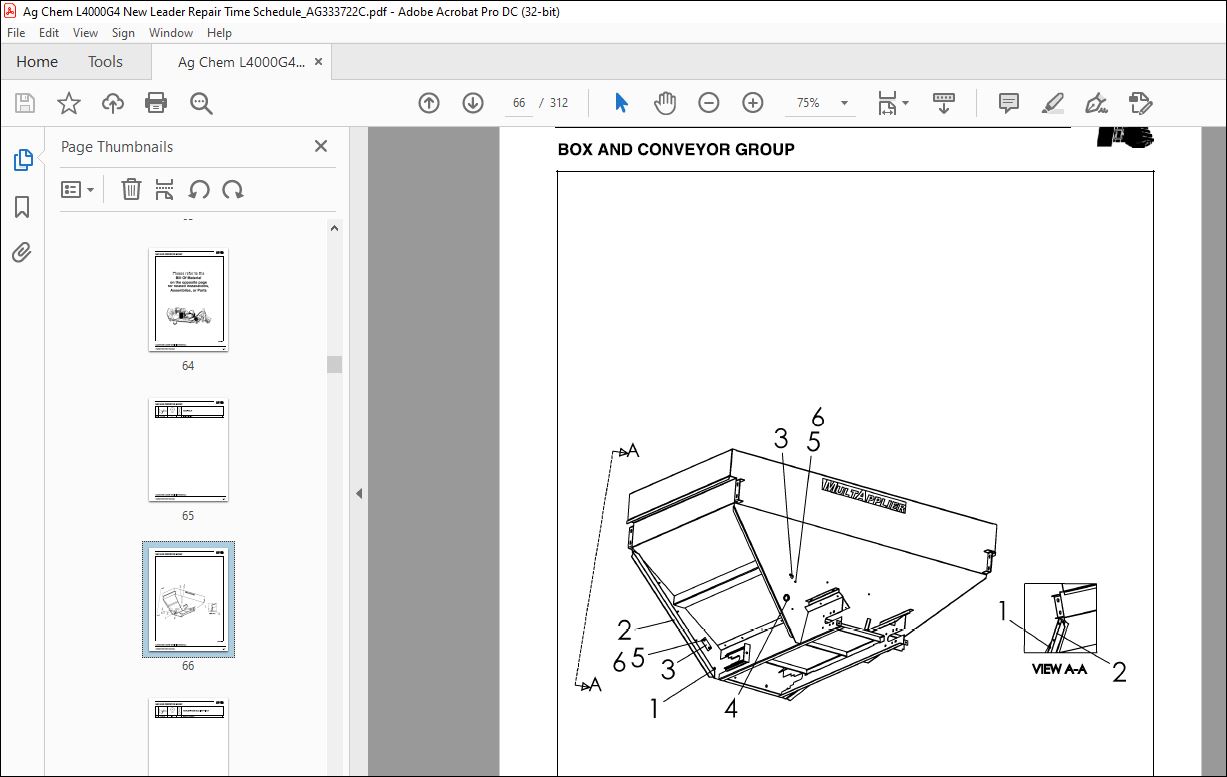Zoom in with the plus icon
The image size is (1227, 777).
point(753,103)
